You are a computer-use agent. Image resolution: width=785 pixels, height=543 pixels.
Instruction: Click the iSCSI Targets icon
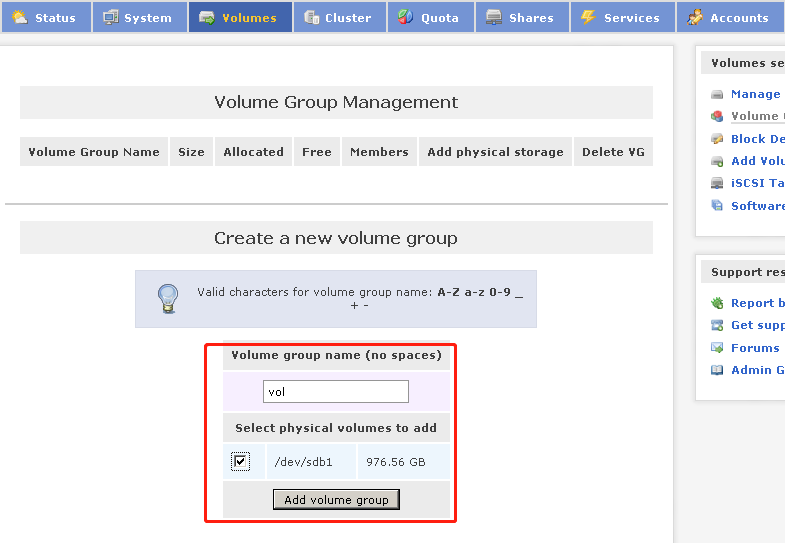(717, 183)
